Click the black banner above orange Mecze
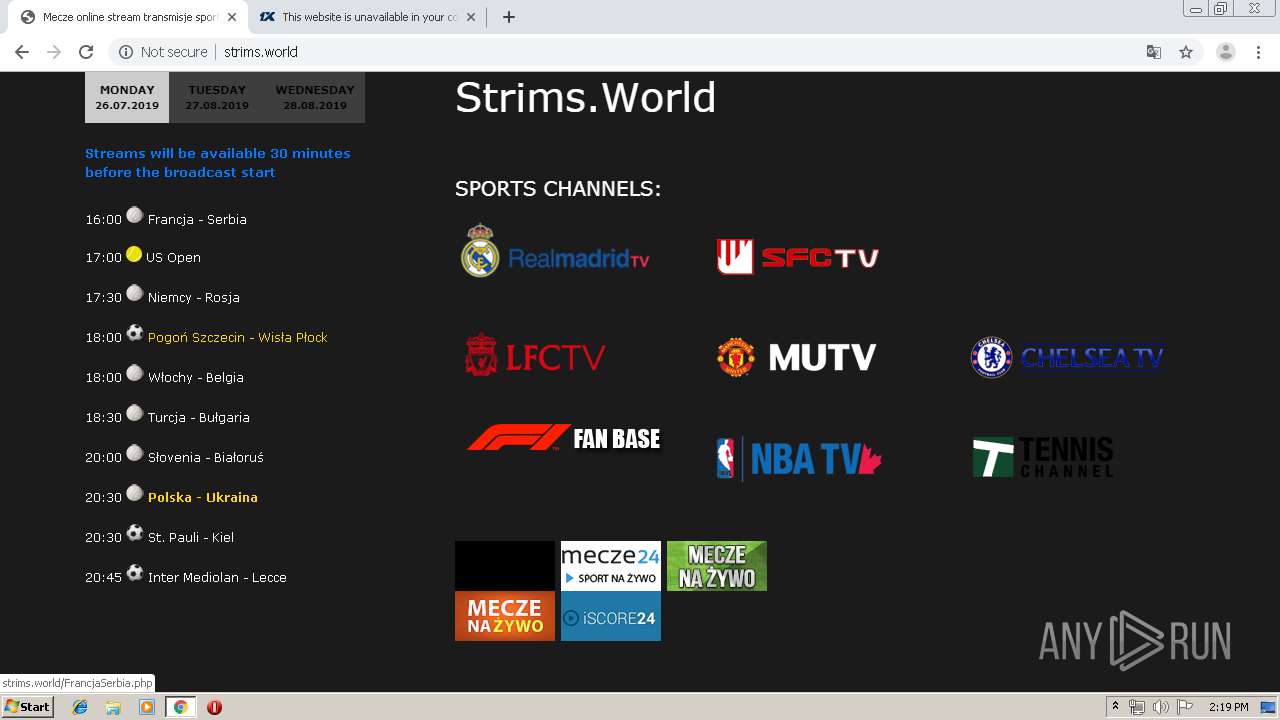 [505, 566]
